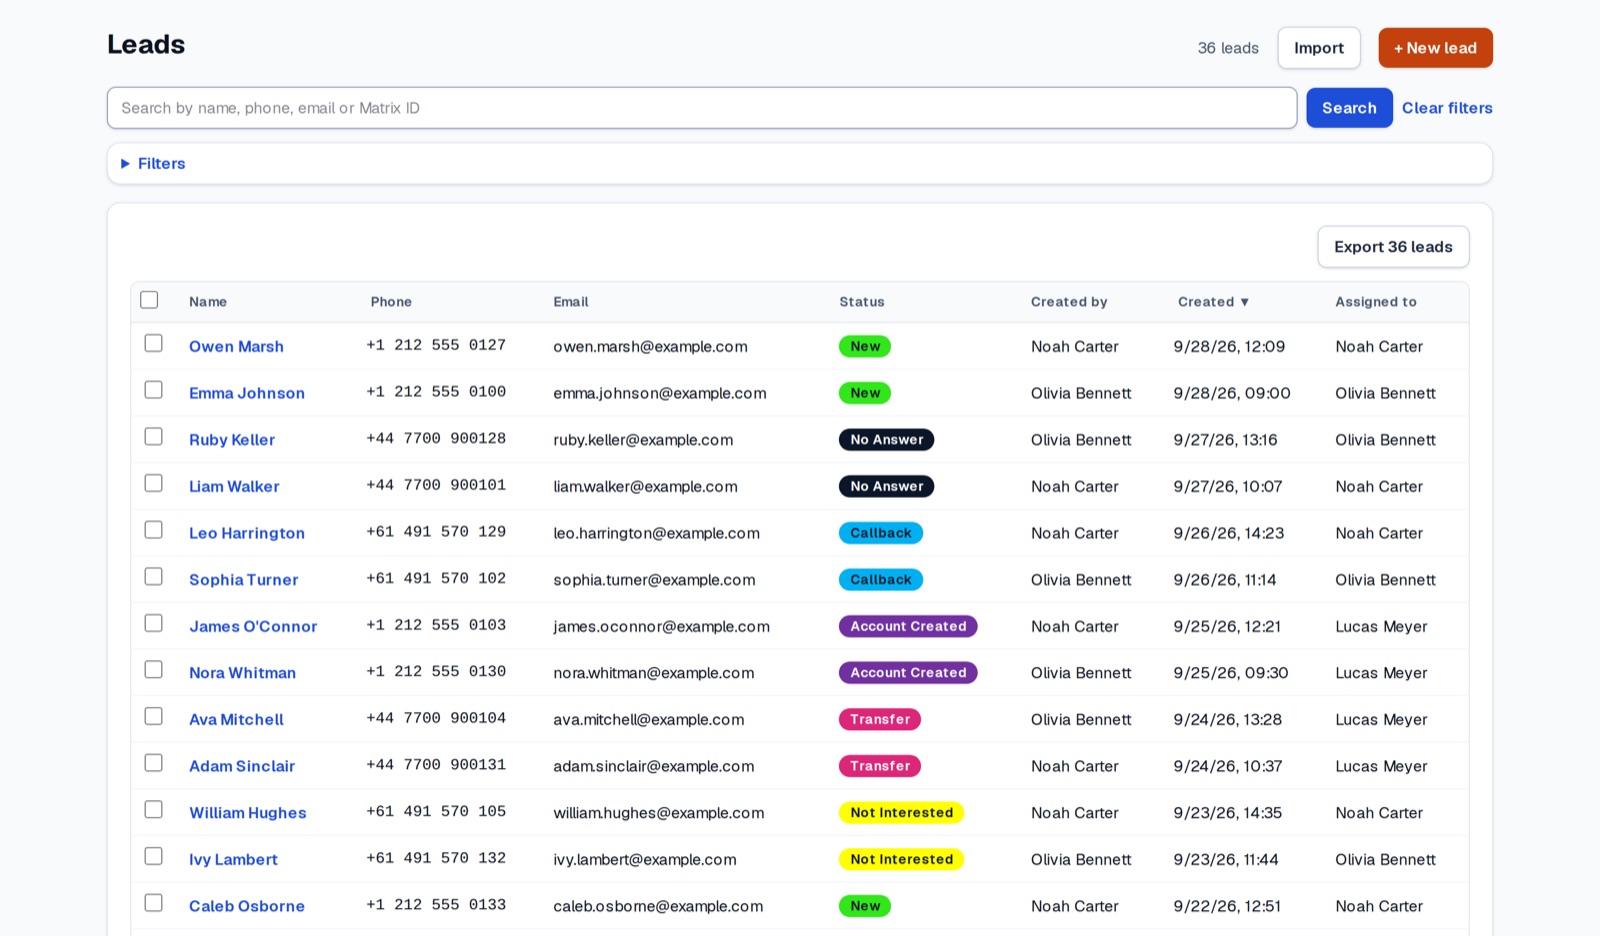
Task: Click phone number +61 491 570 102
Action: [x=436, y=578]
